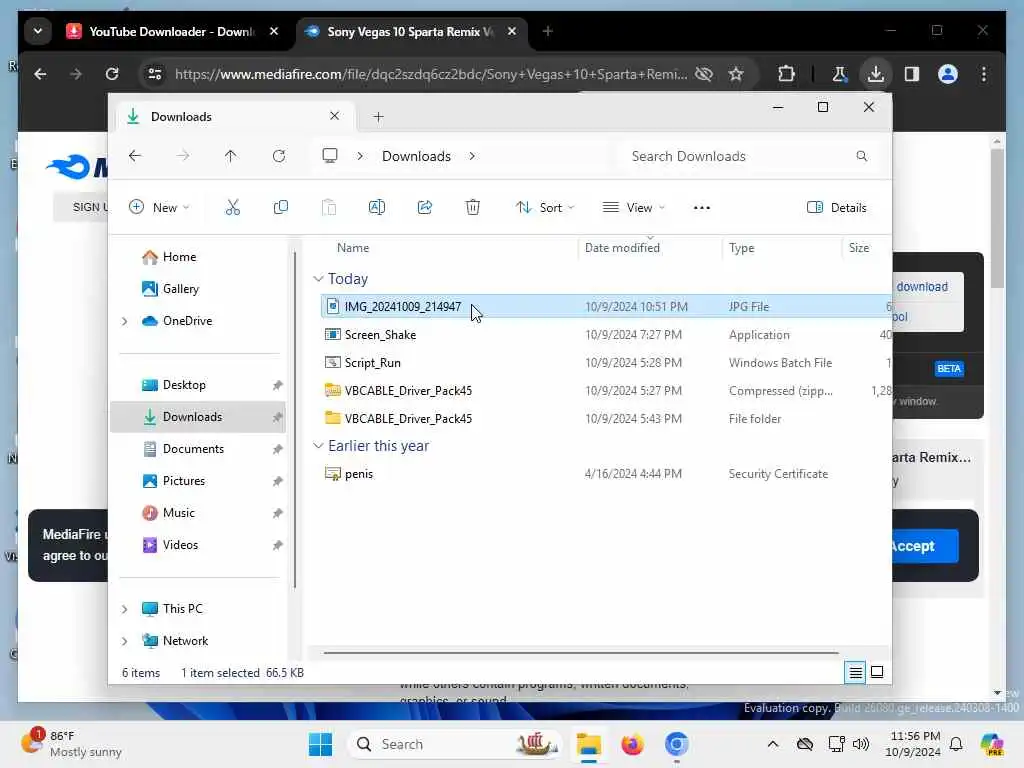This screenshot has width=1024, height=768.
Task: Switch to details list view icon in status bar
Action: click(x=856, y=672)
